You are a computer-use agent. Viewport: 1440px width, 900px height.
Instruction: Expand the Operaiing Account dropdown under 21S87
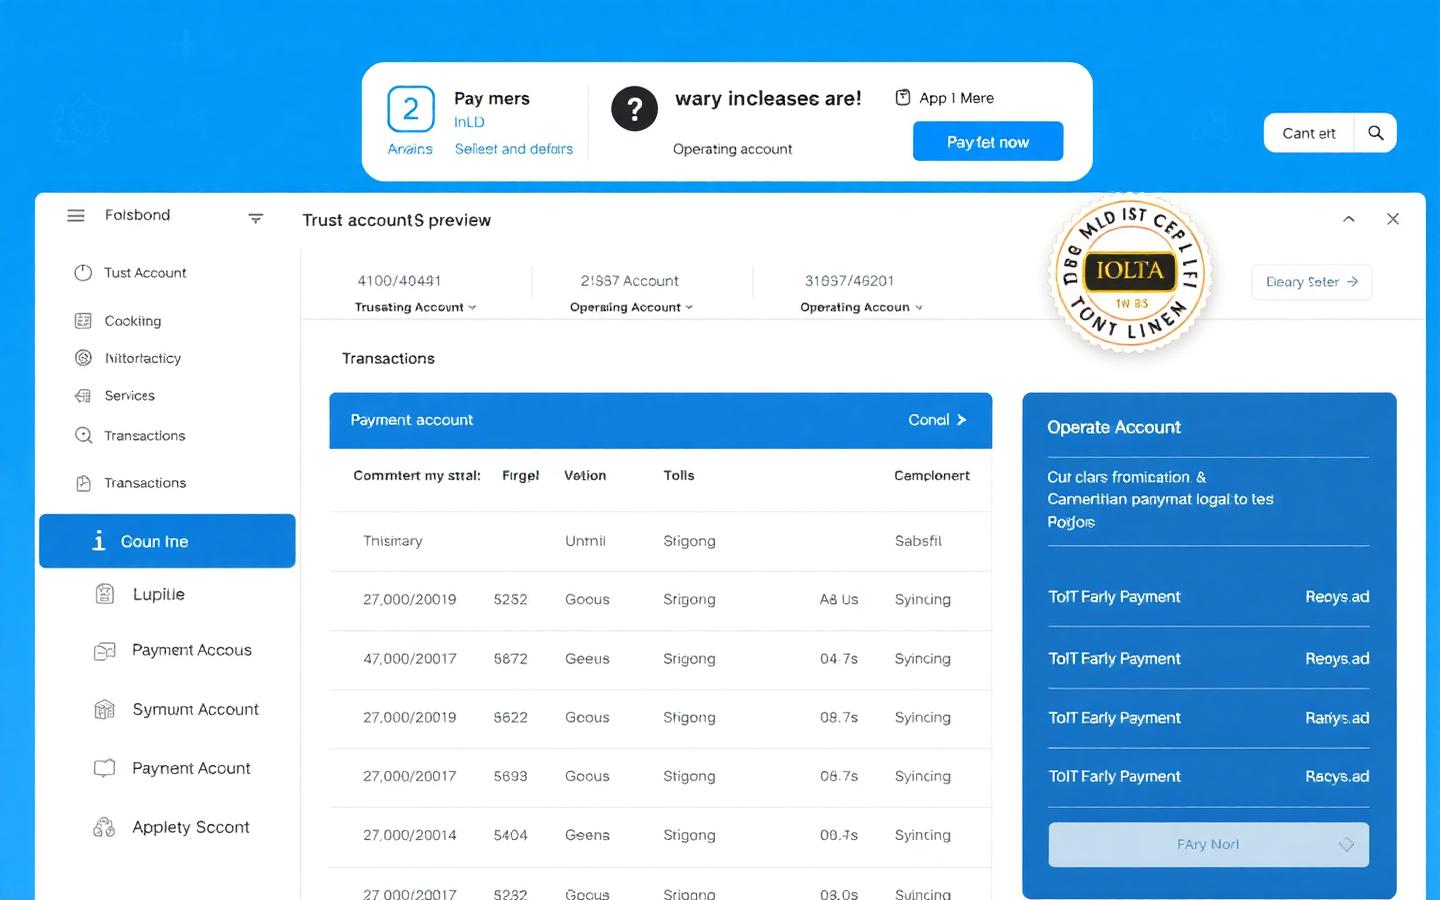[x=631, y=307]
